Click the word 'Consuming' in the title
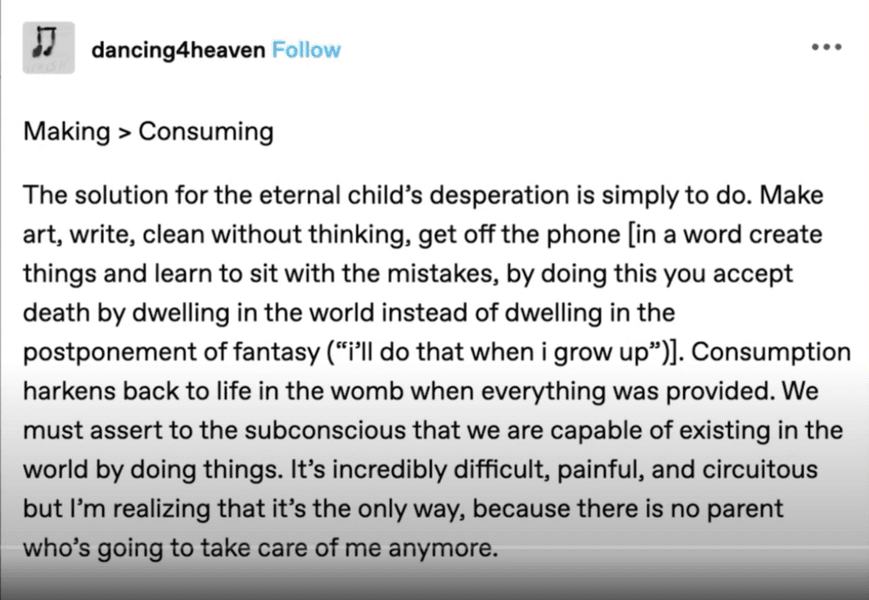 tap(206, 132)
